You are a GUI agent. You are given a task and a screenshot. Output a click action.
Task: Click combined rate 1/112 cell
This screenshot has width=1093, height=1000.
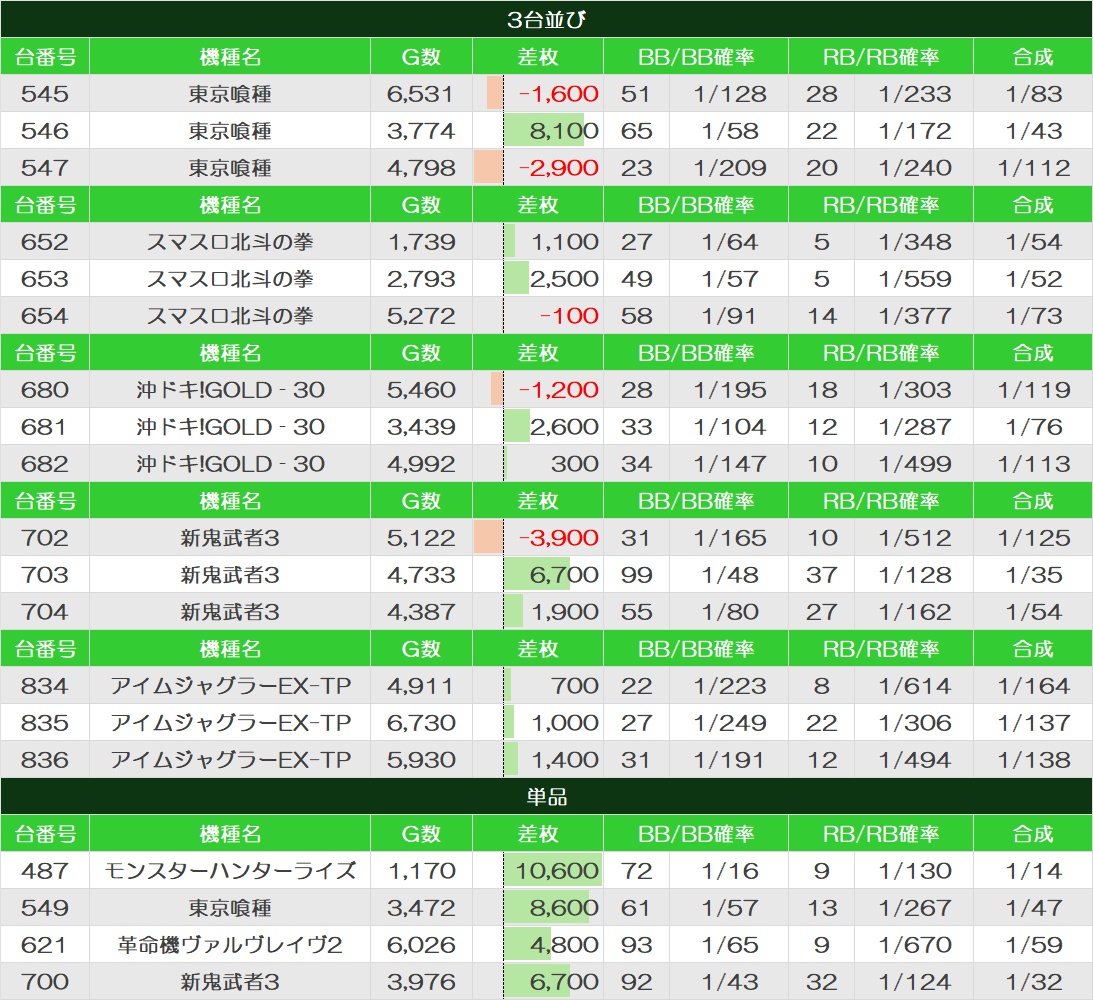(x=1033, y=167)
